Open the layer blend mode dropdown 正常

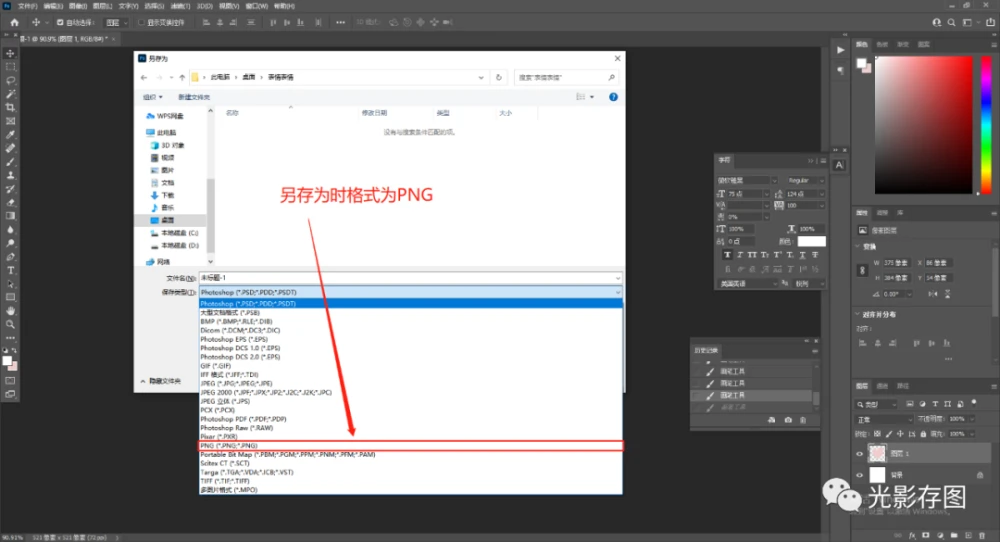[x=882, y=418]
